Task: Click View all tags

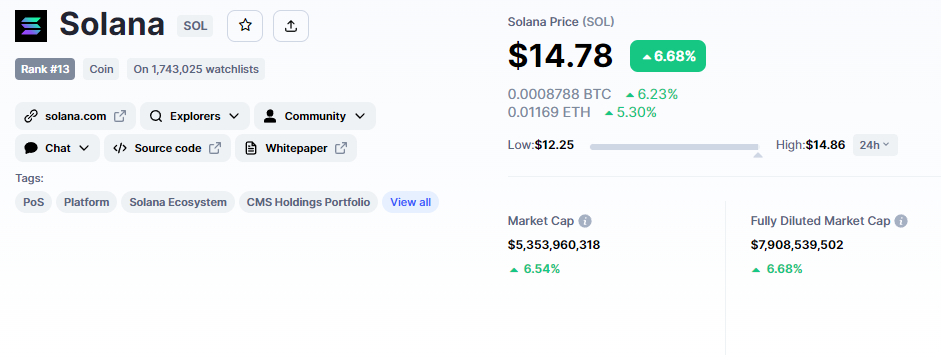Action: click(x=410, y=202)
